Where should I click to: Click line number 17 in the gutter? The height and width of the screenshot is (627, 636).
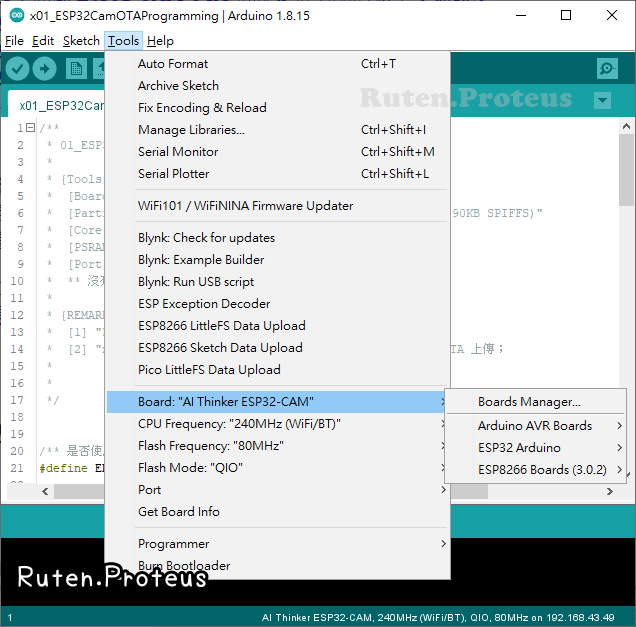click(x=17, y=400)
